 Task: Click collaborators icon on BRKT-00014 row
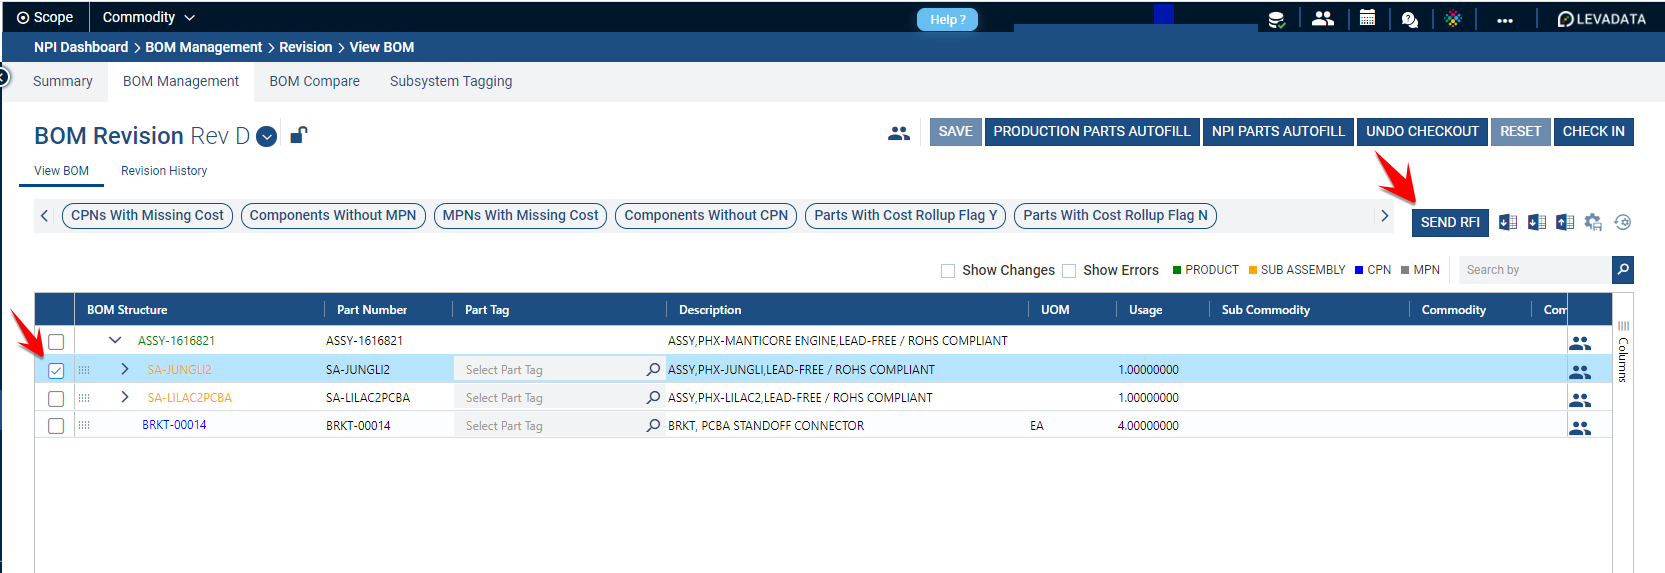coord(1580,427)
